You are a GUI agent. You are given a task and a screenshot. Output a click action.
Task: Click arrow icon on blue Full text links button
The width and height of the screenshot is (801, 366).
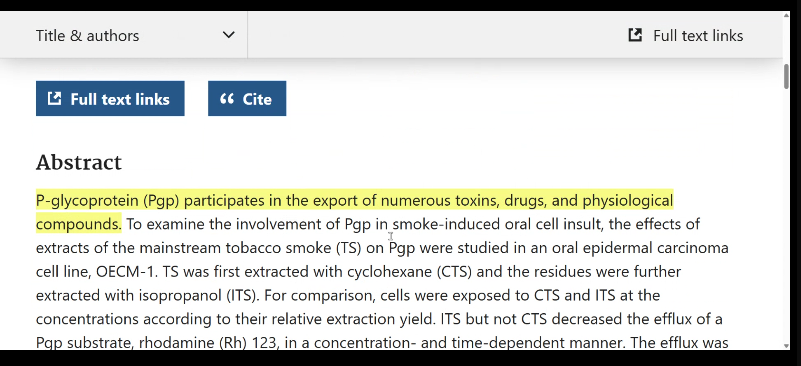point(54,98)
